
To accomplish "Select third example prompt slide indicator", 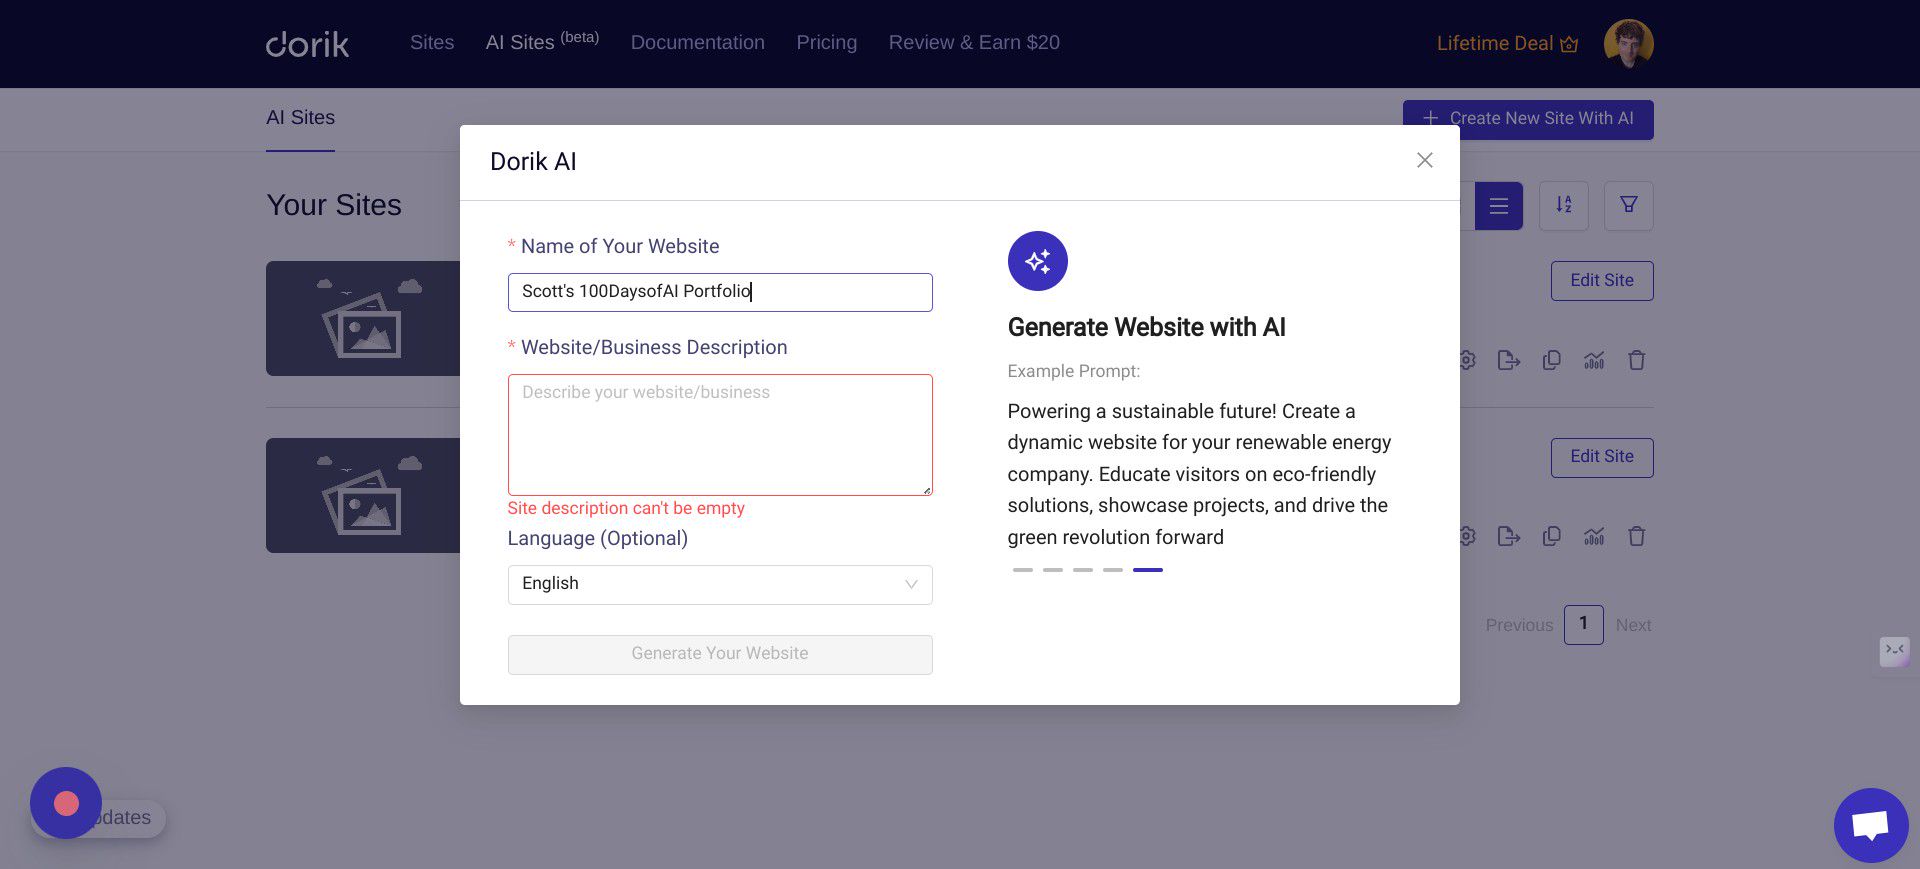I will point(1082,570).
